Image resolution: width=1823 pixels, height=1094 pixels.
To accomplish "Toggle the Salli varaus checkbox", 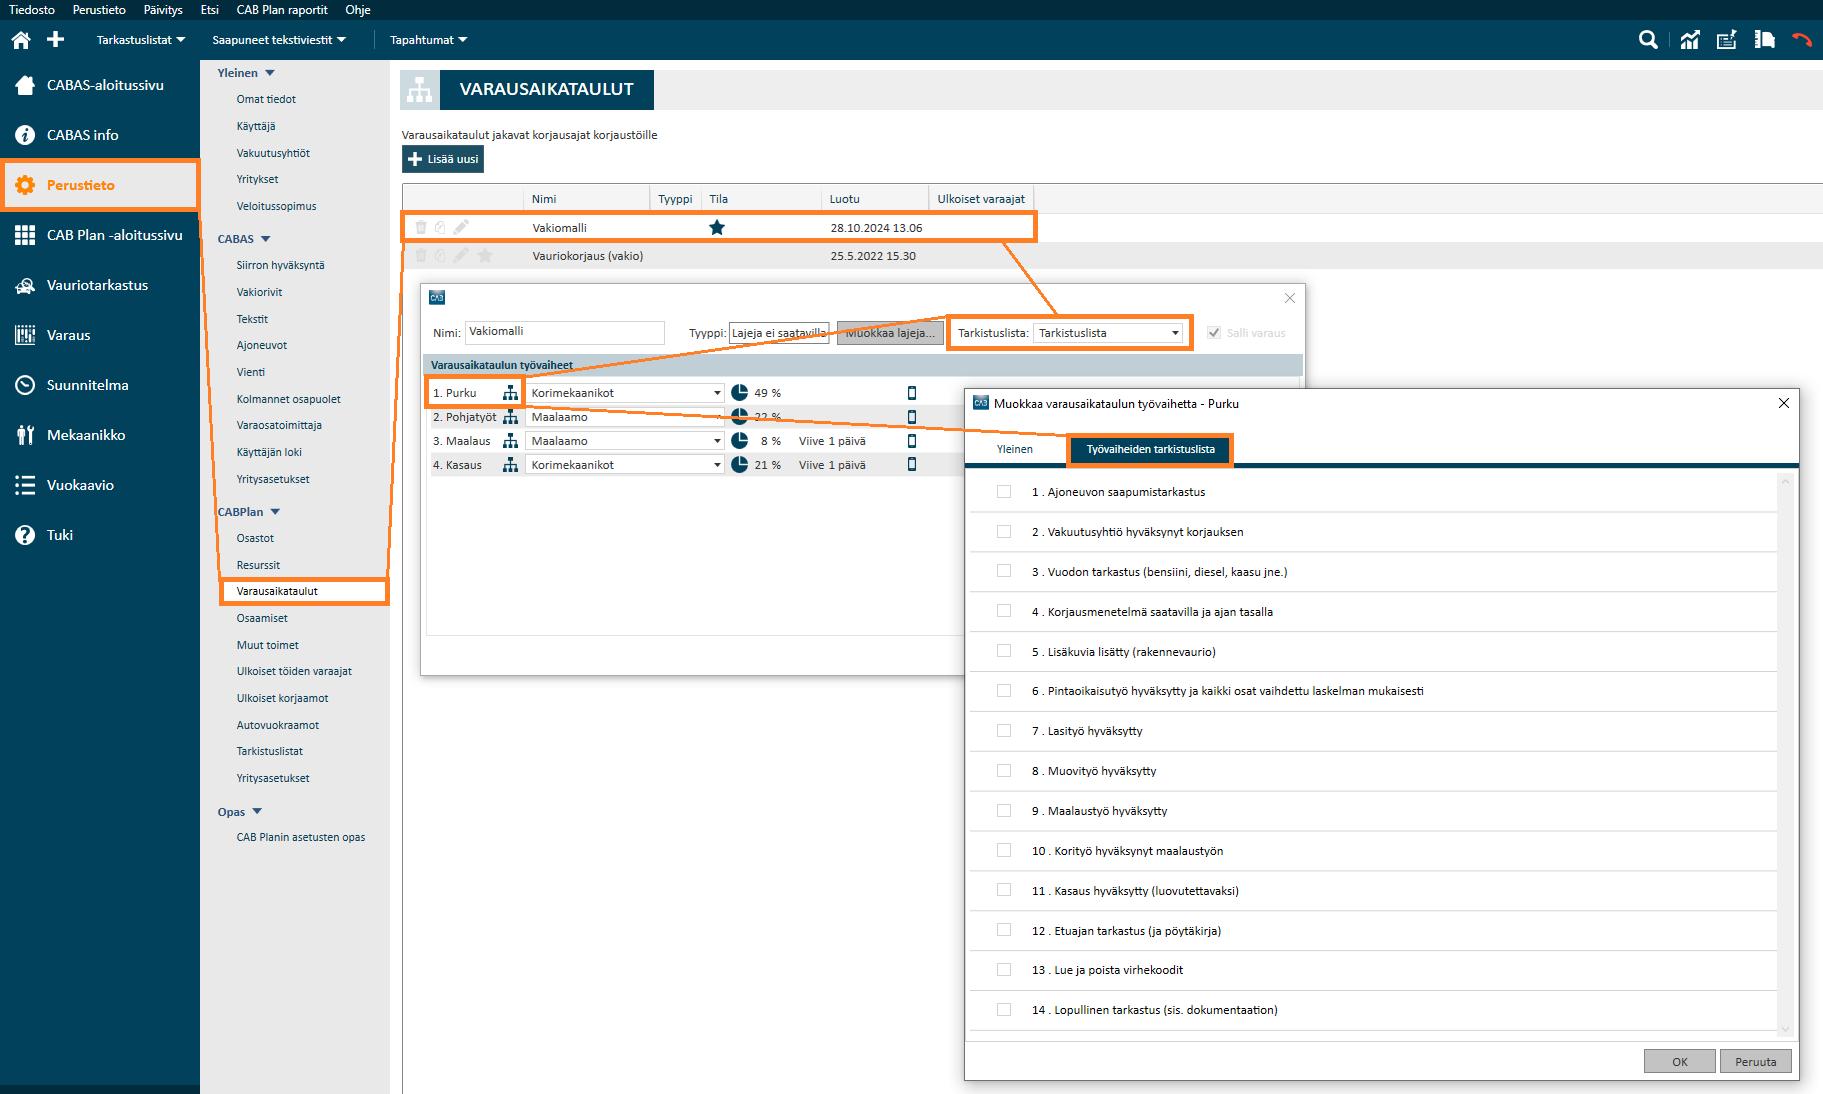I will (x=1214, y=333).
